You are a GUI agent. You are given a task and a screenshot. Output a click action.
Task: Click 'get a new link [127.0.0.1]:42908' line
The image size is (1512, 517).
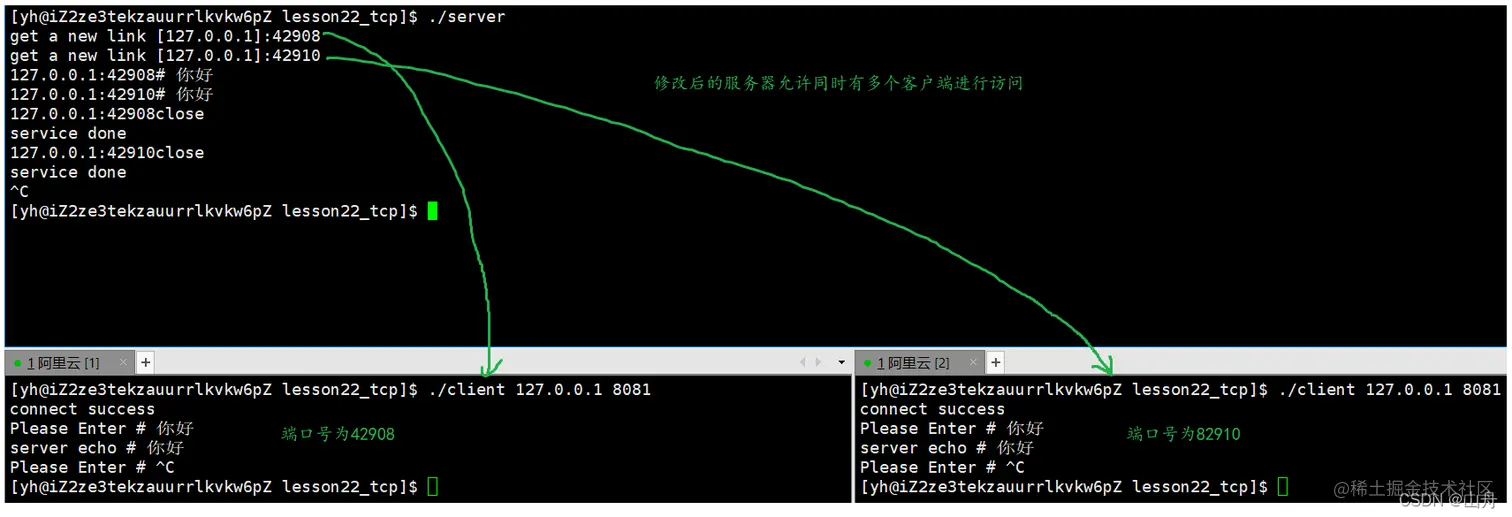165,36
